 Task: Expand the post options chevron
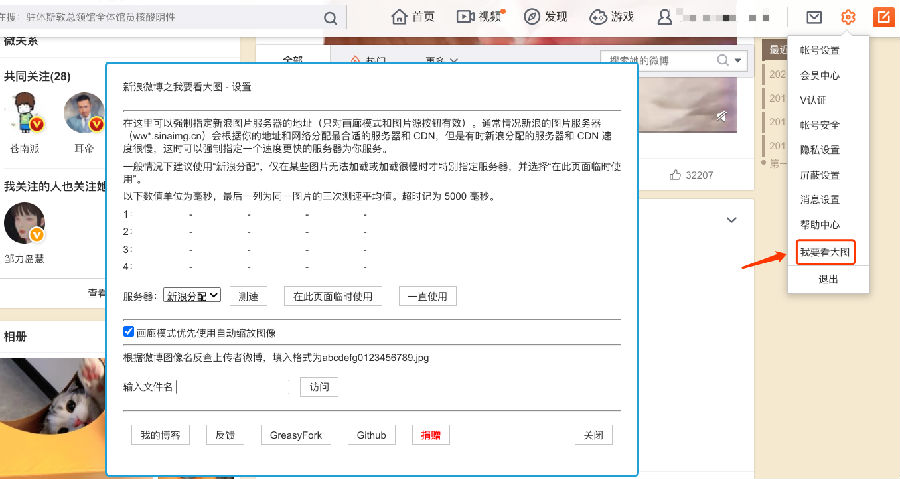[731, 220]
